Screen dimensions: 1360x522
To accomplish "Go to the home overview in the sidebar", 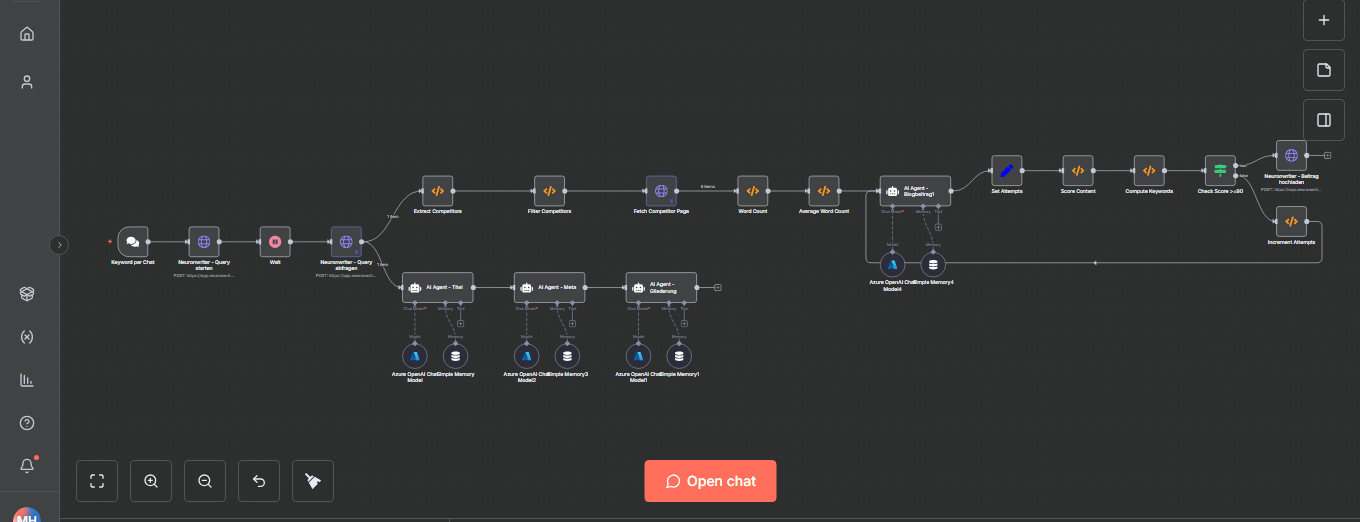I will [27, 34].
